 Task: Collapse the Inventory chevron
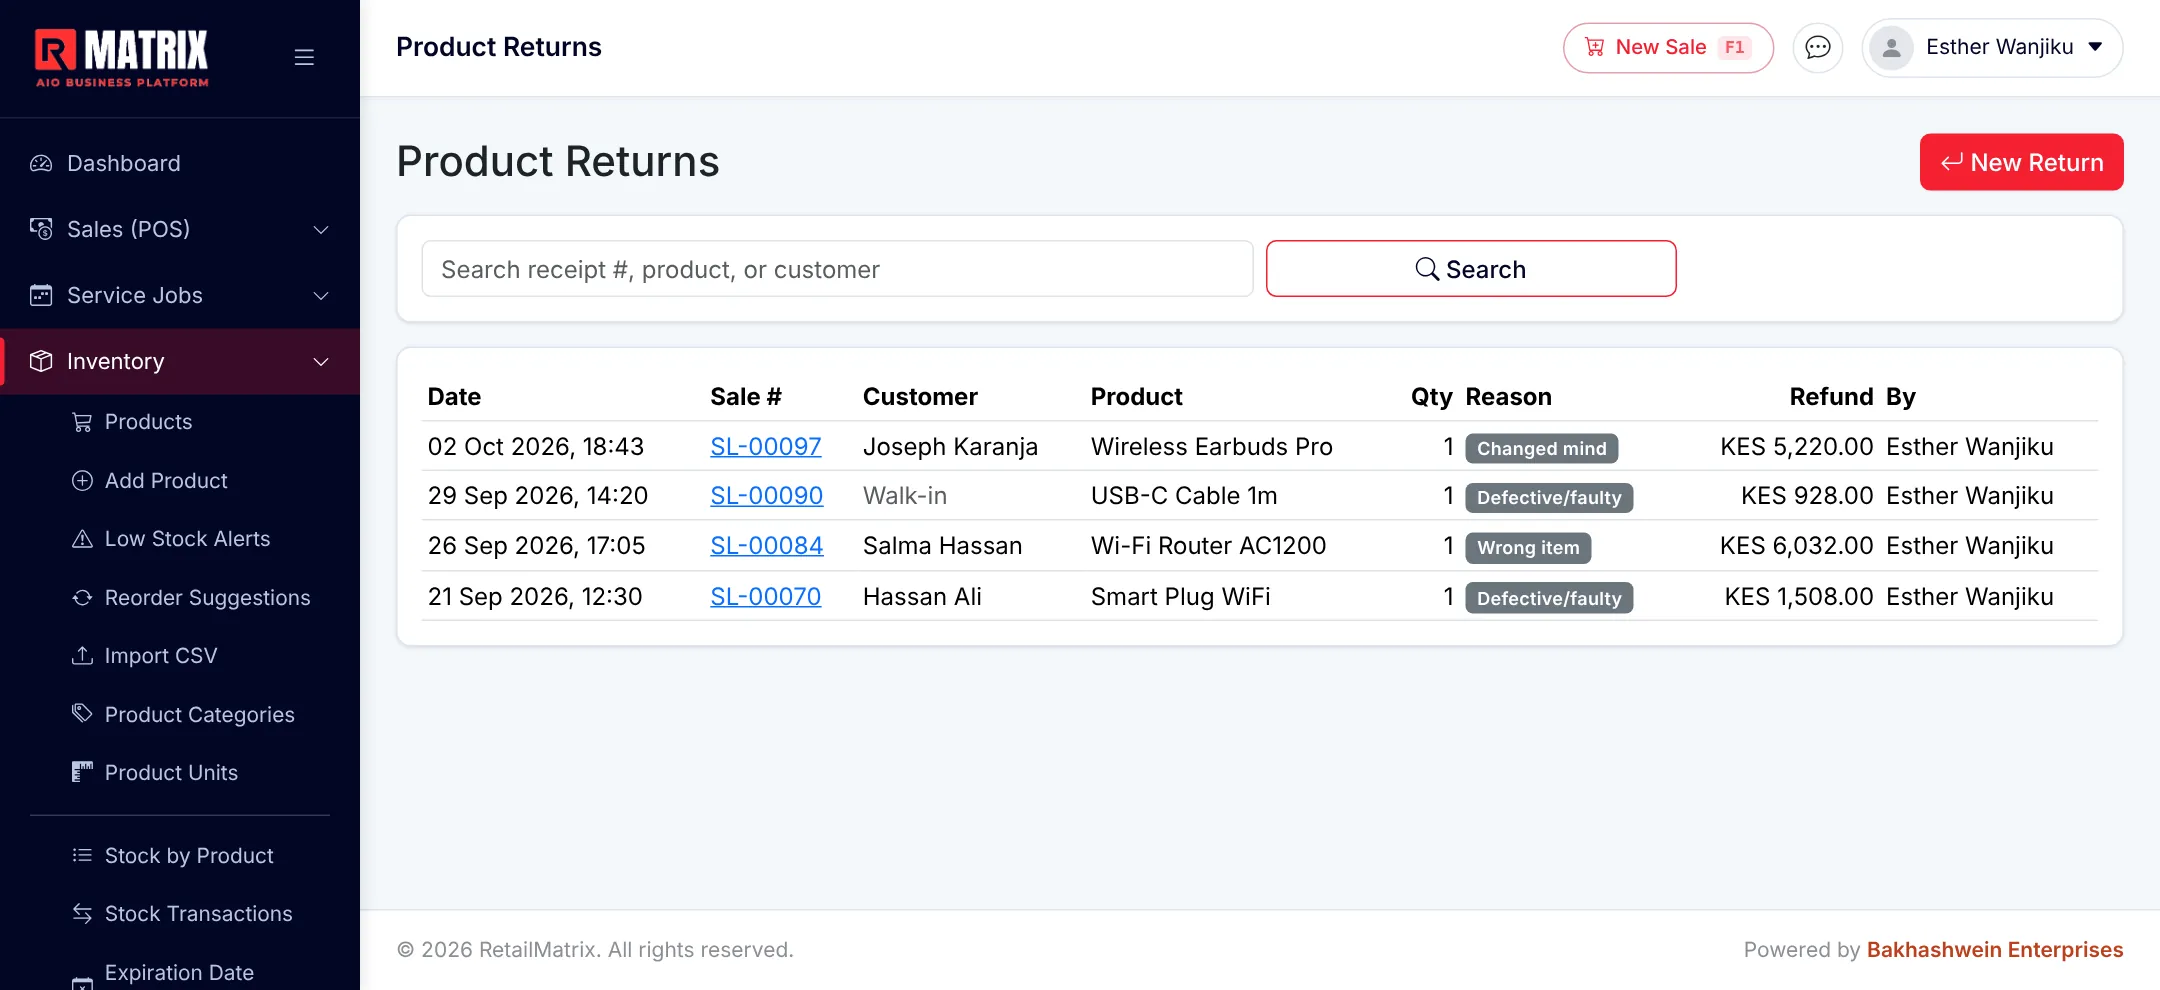[321, 362]
